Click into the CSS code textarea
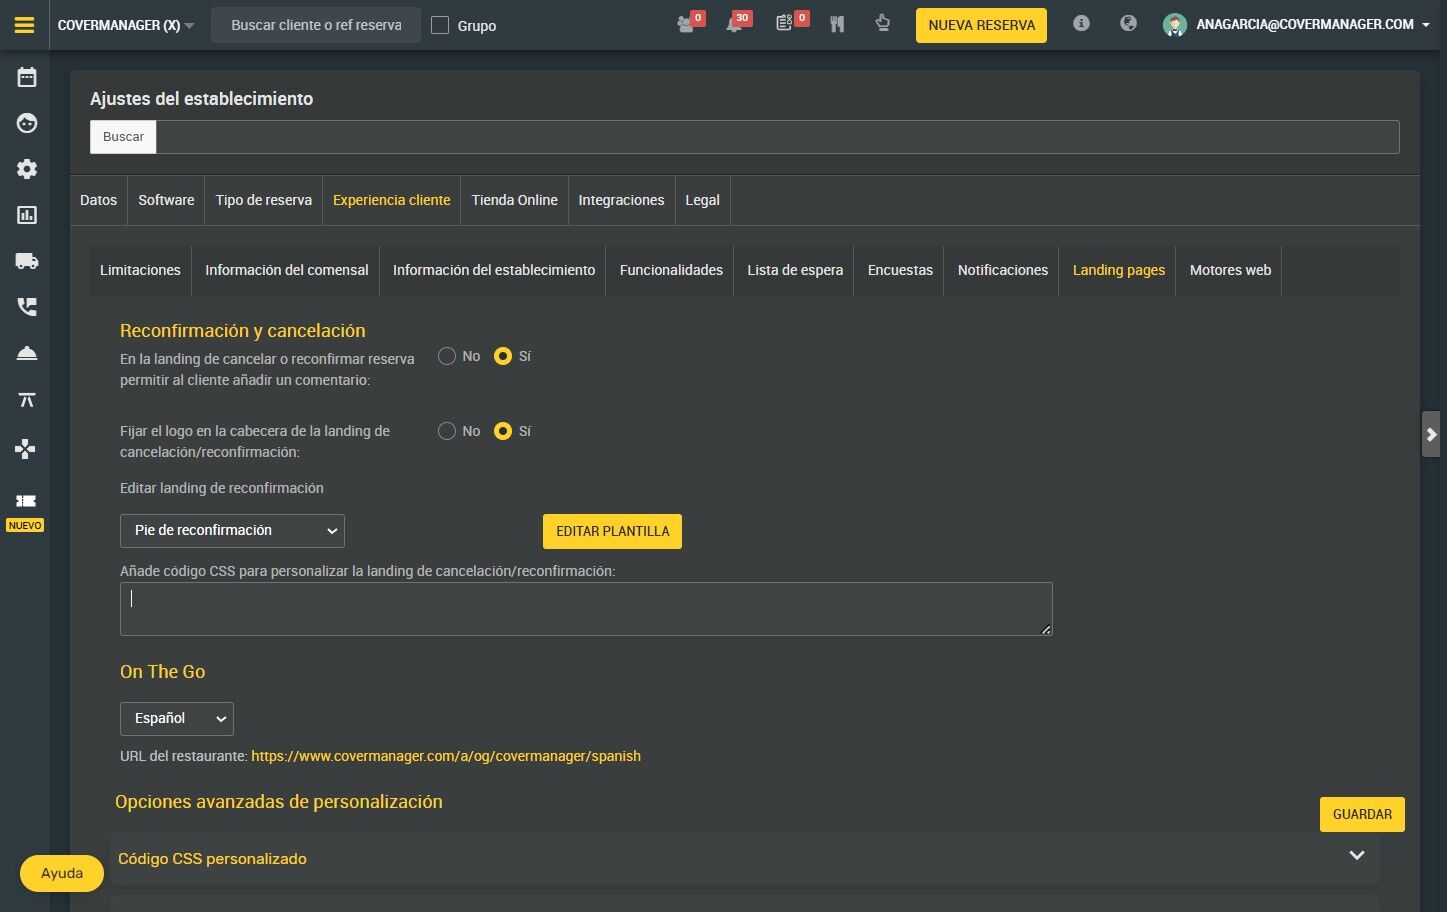The height and width of the screenshot is (912, 1447). pos(586,609)
